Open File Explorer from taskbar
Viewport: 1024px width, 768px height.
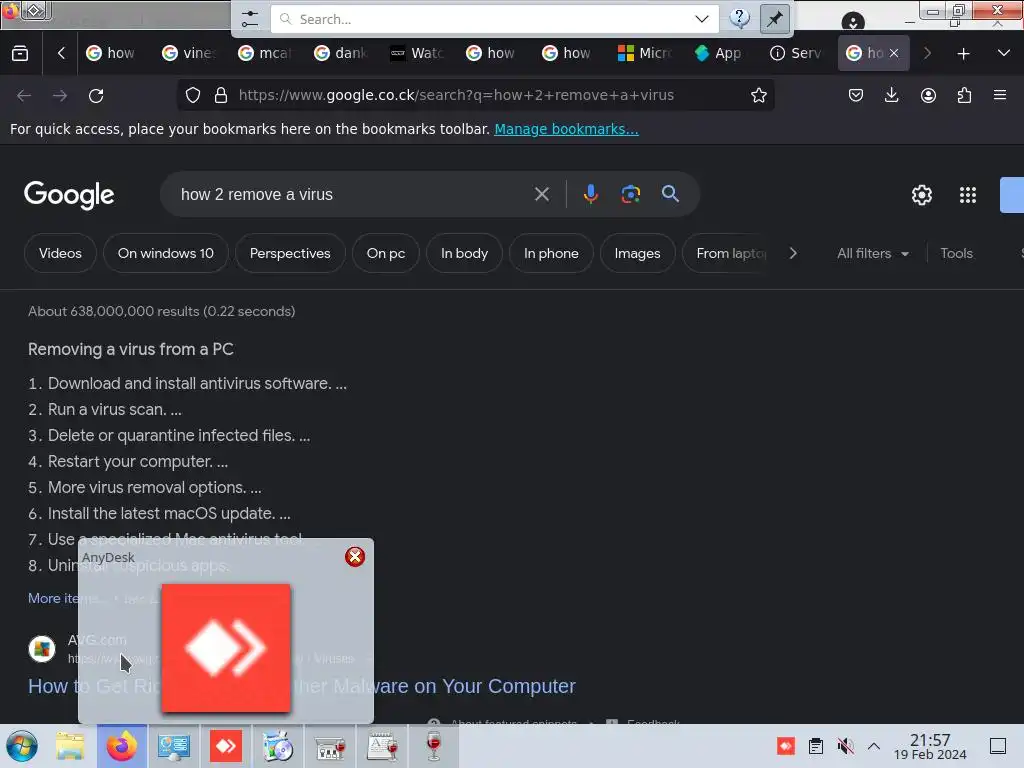tap(70, 746)
